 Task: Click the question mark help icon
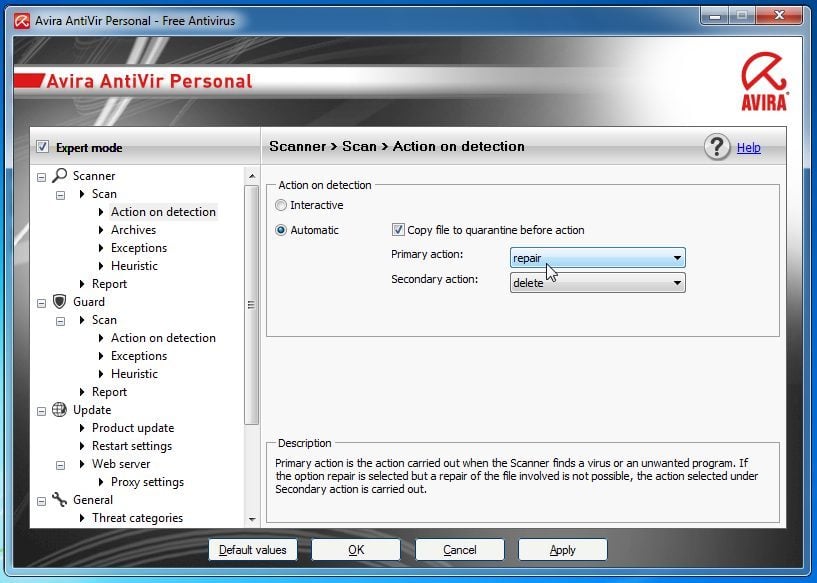click(717, 147)
